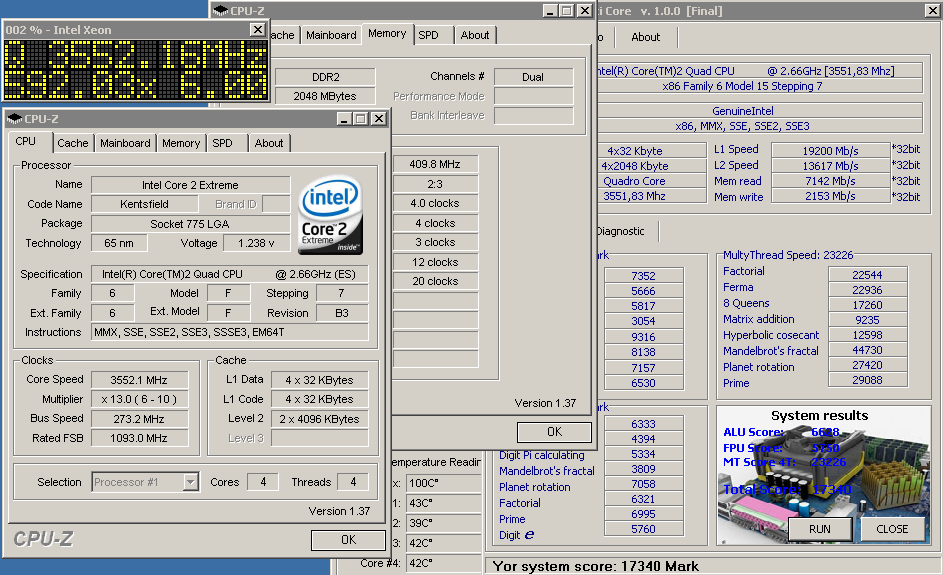Click the Factorial 22544 multithread score
This screenshot has width=943, height=575.
click(867, 275)
